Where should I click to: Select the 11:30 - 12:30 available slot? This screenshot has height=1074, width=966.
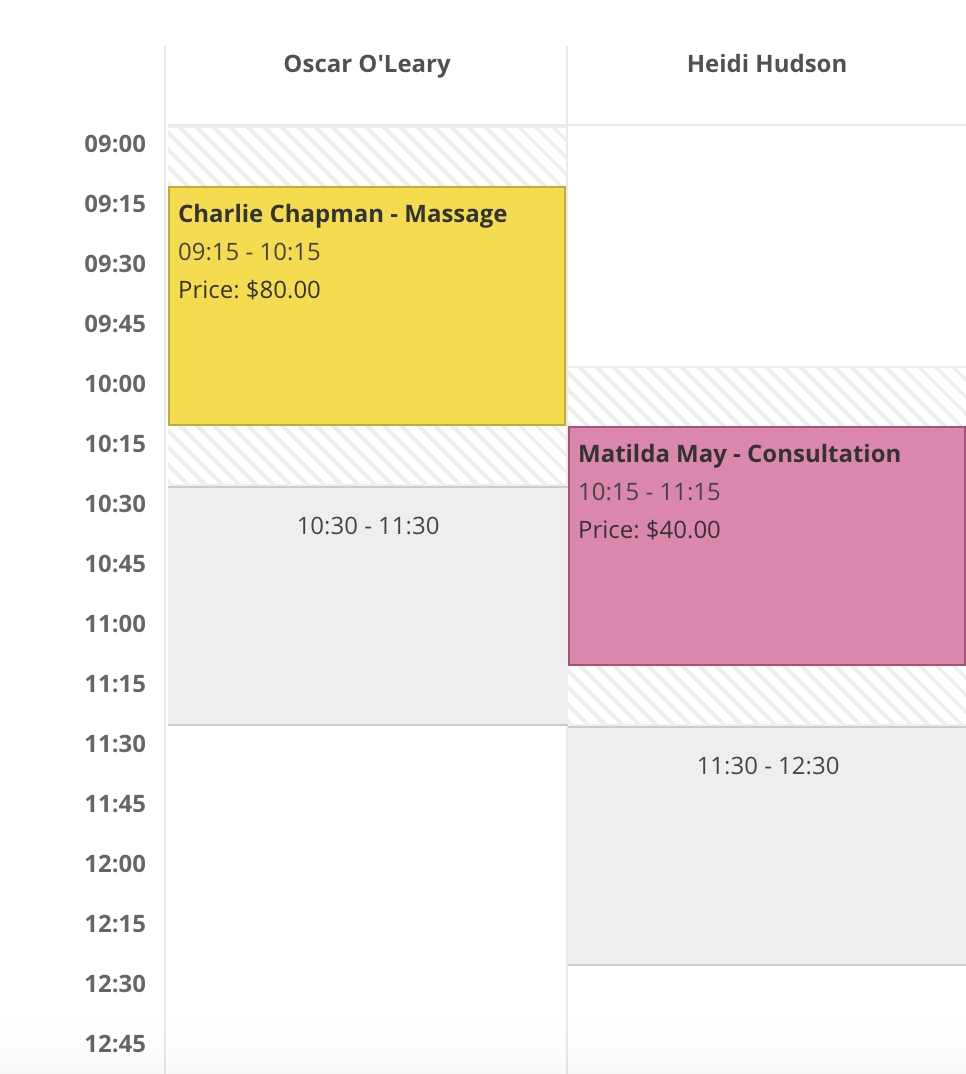click(x=767, y=846)
